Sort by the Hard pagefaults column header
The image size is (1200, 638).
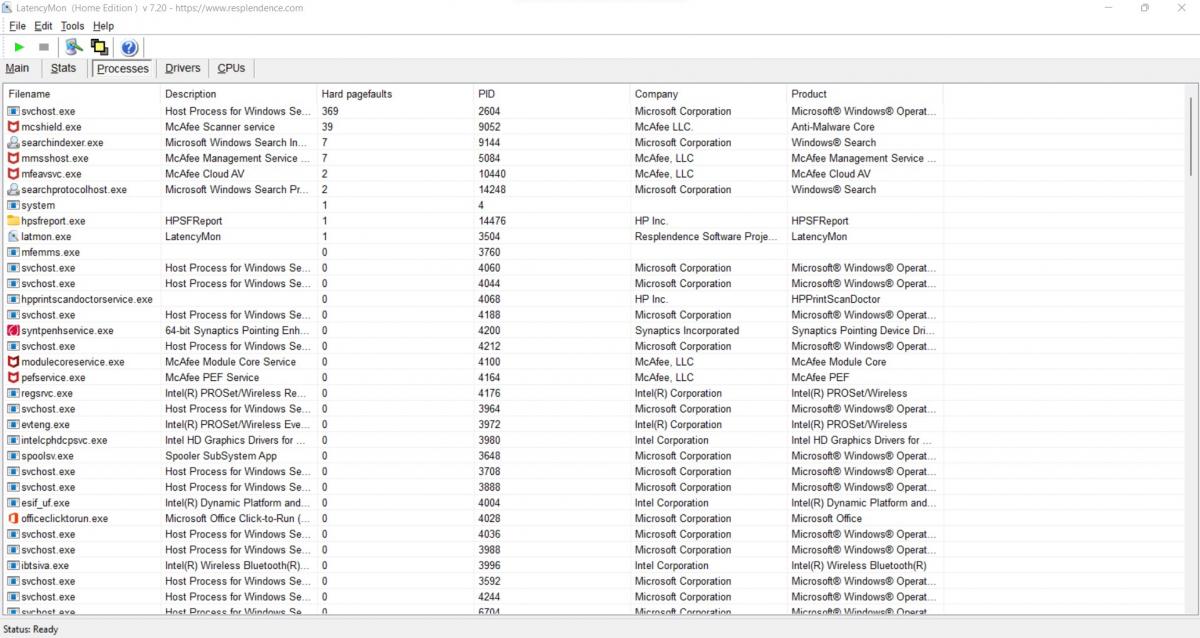click(x=395, y=94)
